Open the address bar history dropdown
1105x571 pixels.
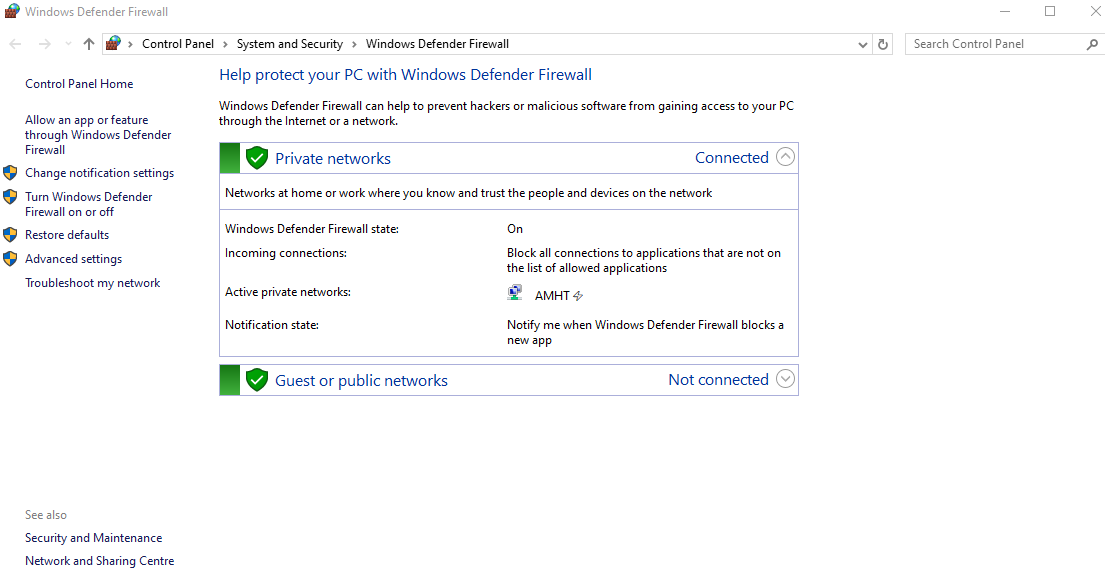(864, 44)
